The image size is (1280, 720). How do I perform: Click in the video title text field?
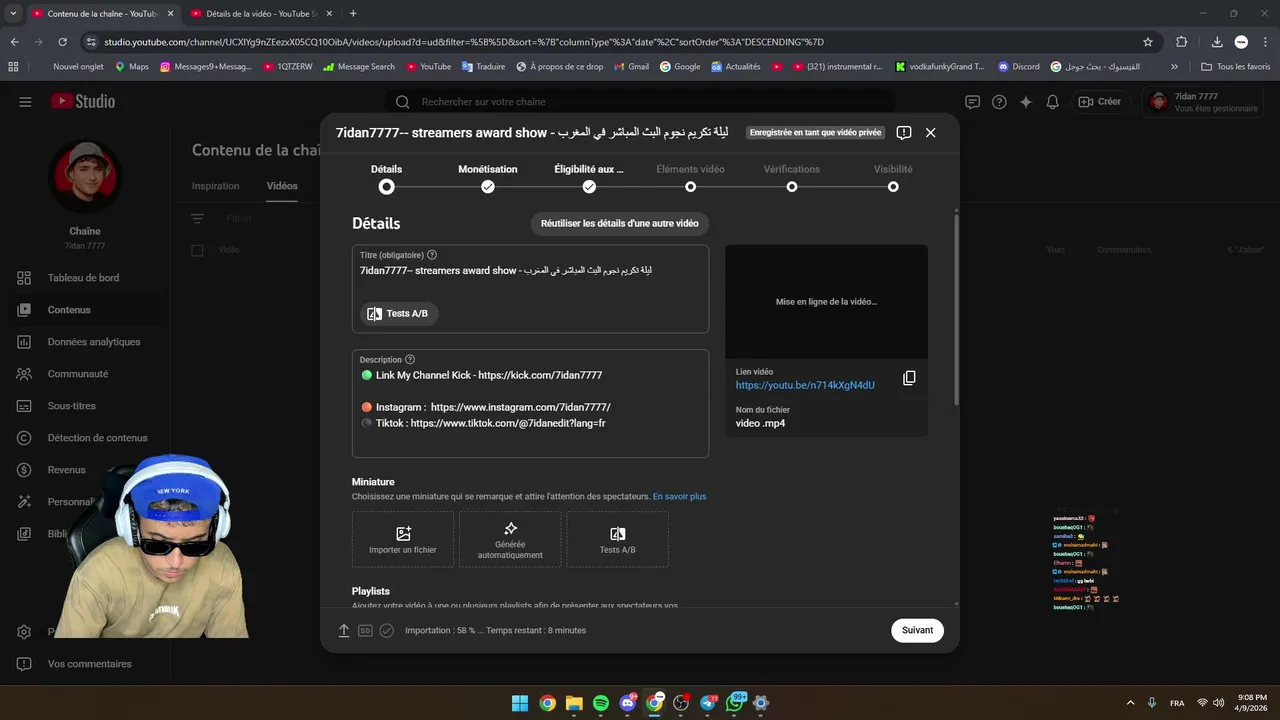tap(530, 271)
